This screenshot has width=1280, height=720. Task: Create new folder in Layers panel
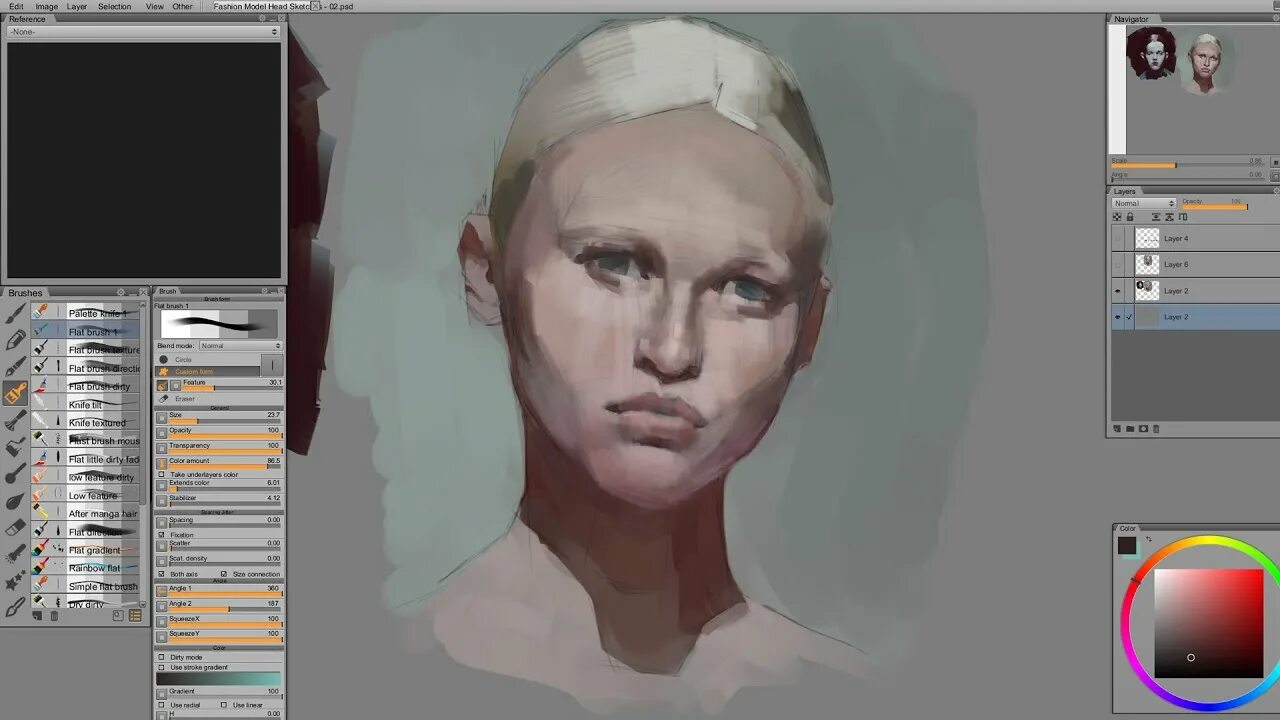click(1130, 429)
